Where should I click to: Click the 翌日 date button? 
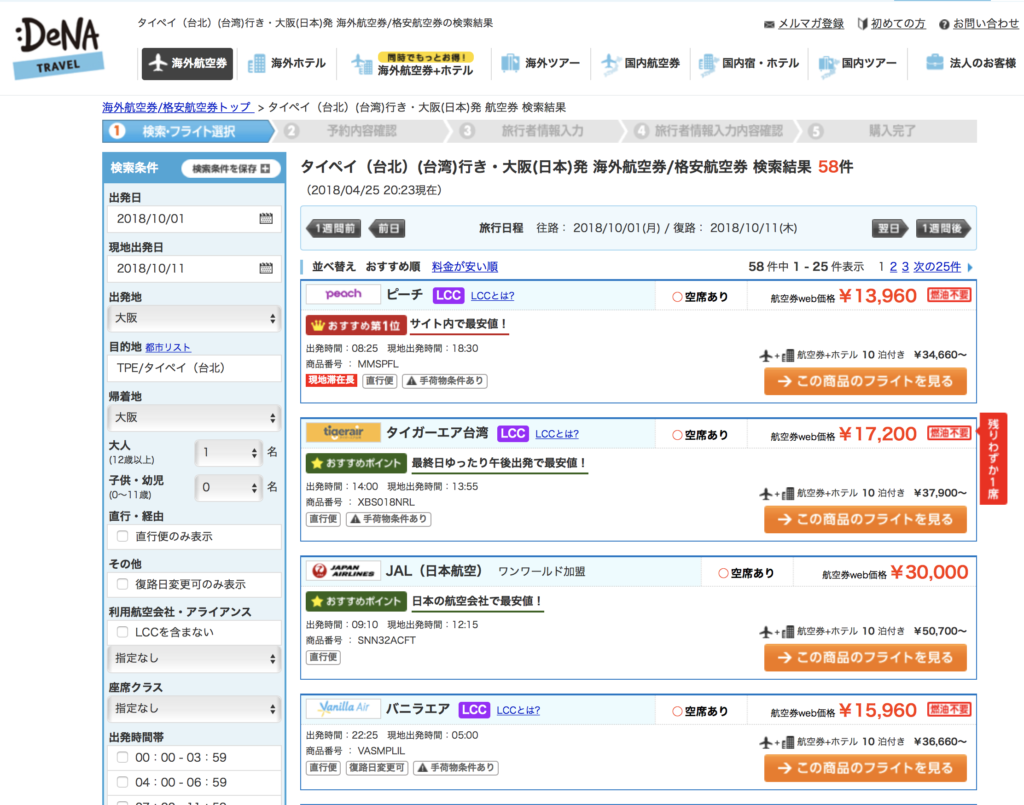click(889, 229)
